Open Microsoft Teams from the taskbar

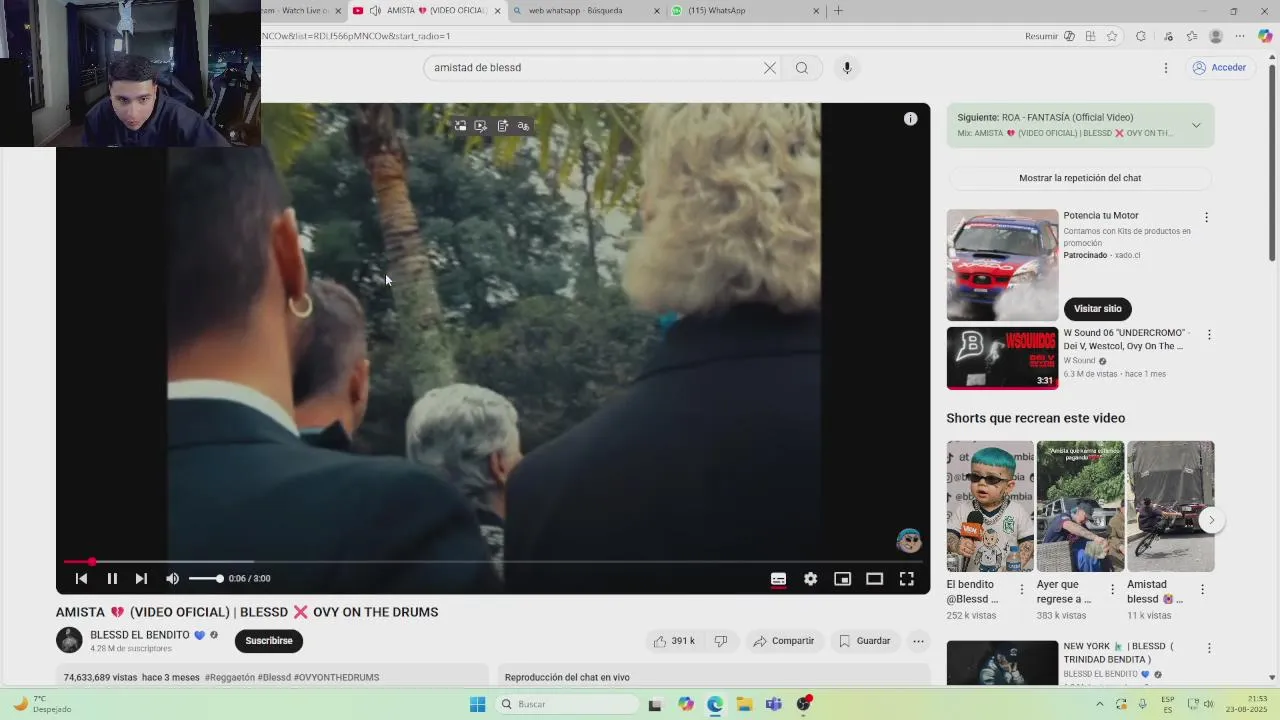tap(773, 704)
